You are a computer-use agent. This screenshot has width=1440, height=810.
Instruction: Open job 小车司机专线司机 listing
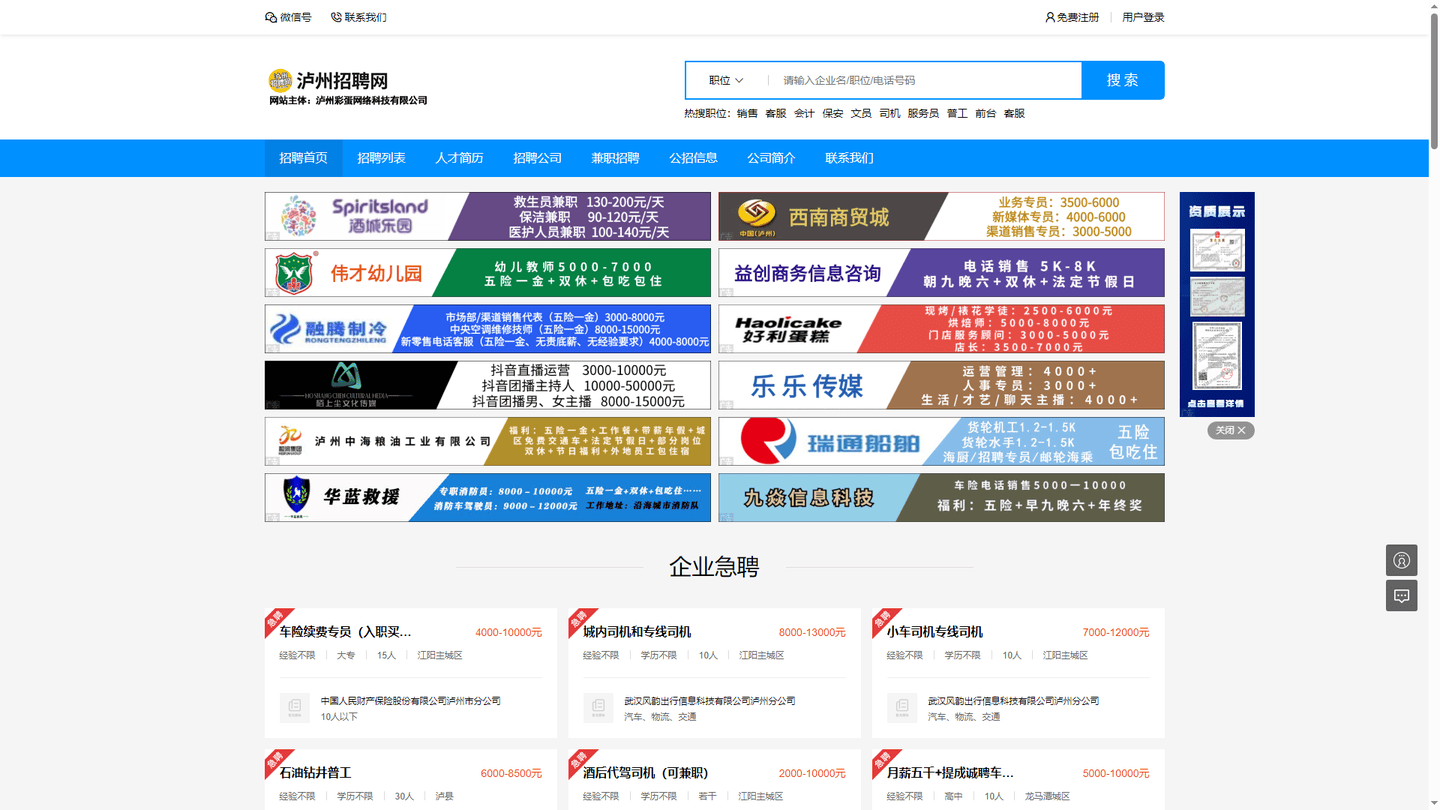934,632
